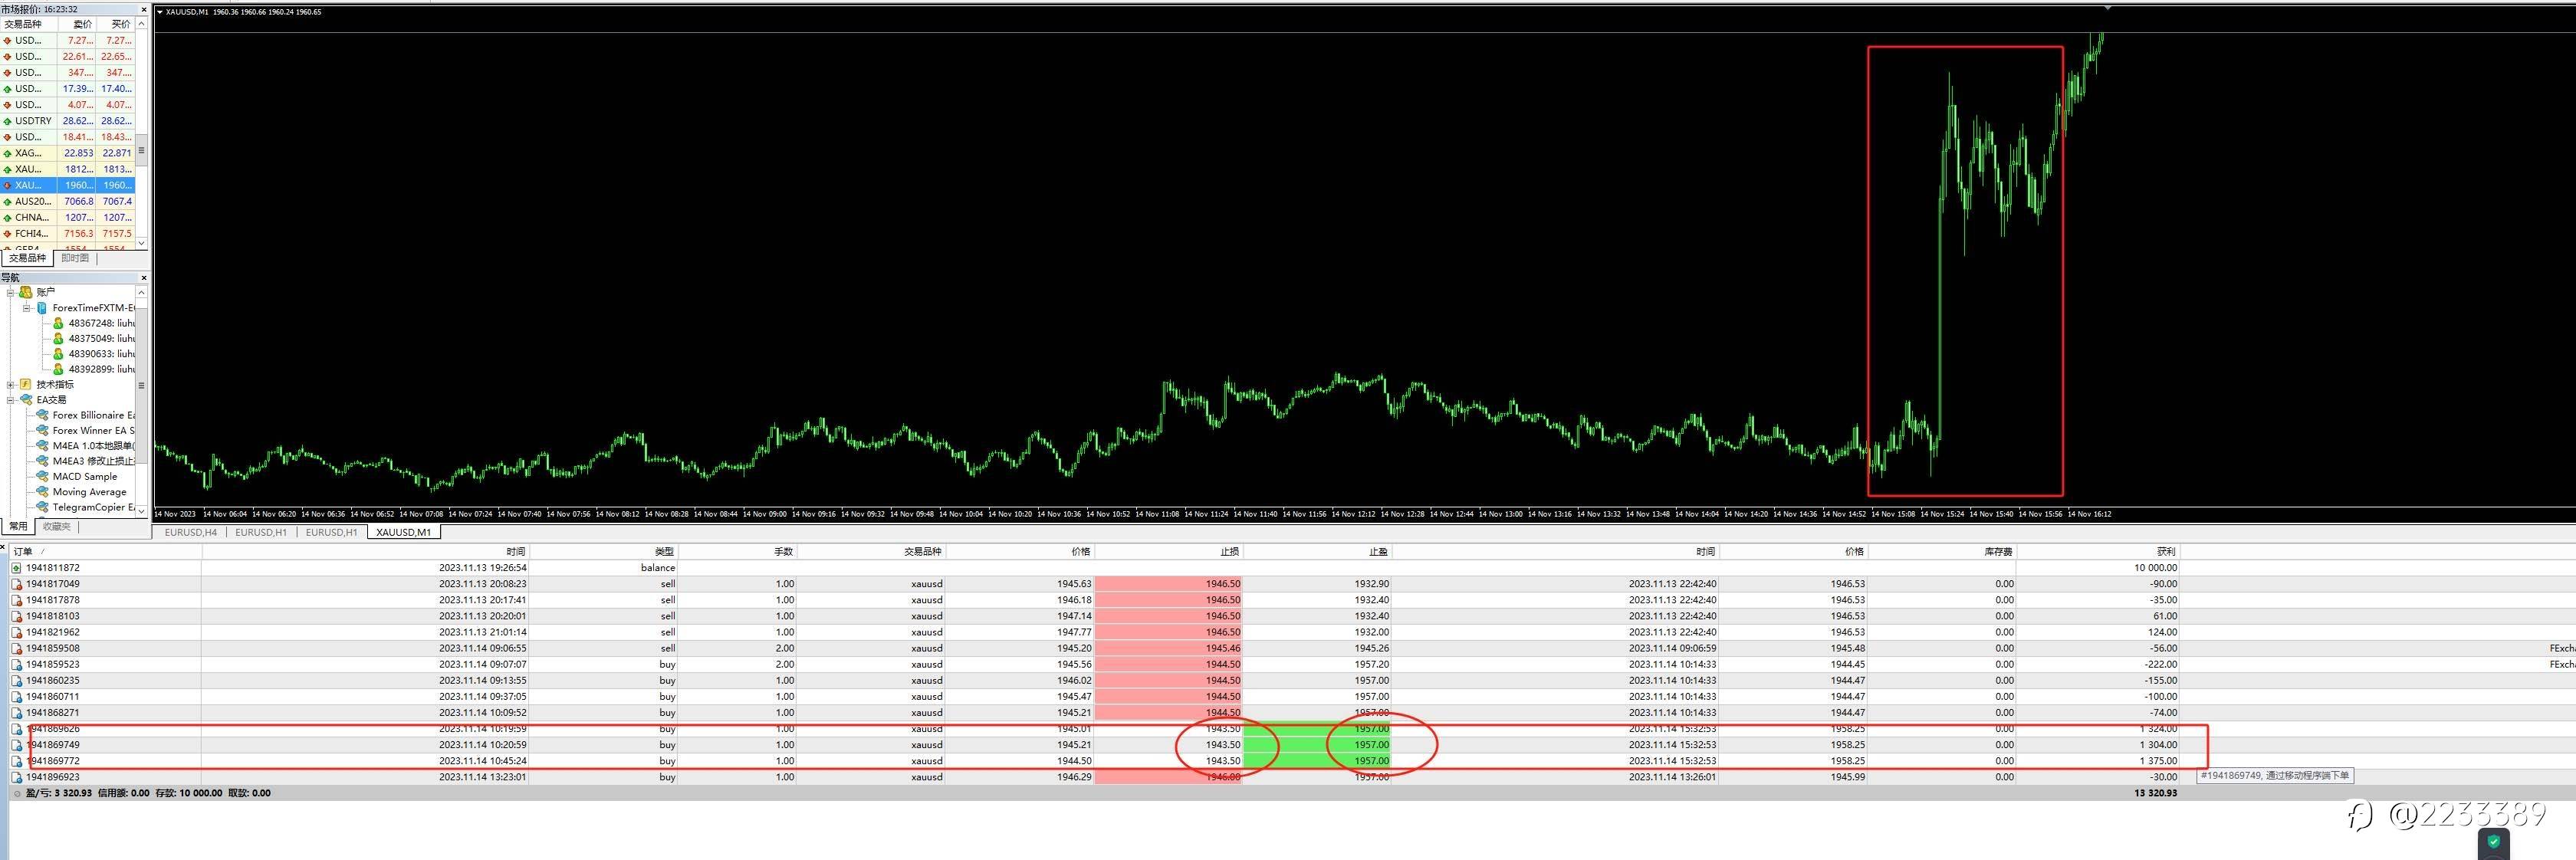Open the 收藏夹 favorites tab

(56, 526)
